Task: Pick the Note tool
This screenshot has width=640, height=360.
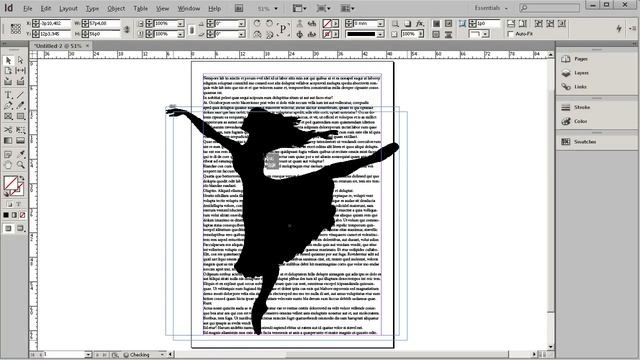Action: [x=8, y=154]
